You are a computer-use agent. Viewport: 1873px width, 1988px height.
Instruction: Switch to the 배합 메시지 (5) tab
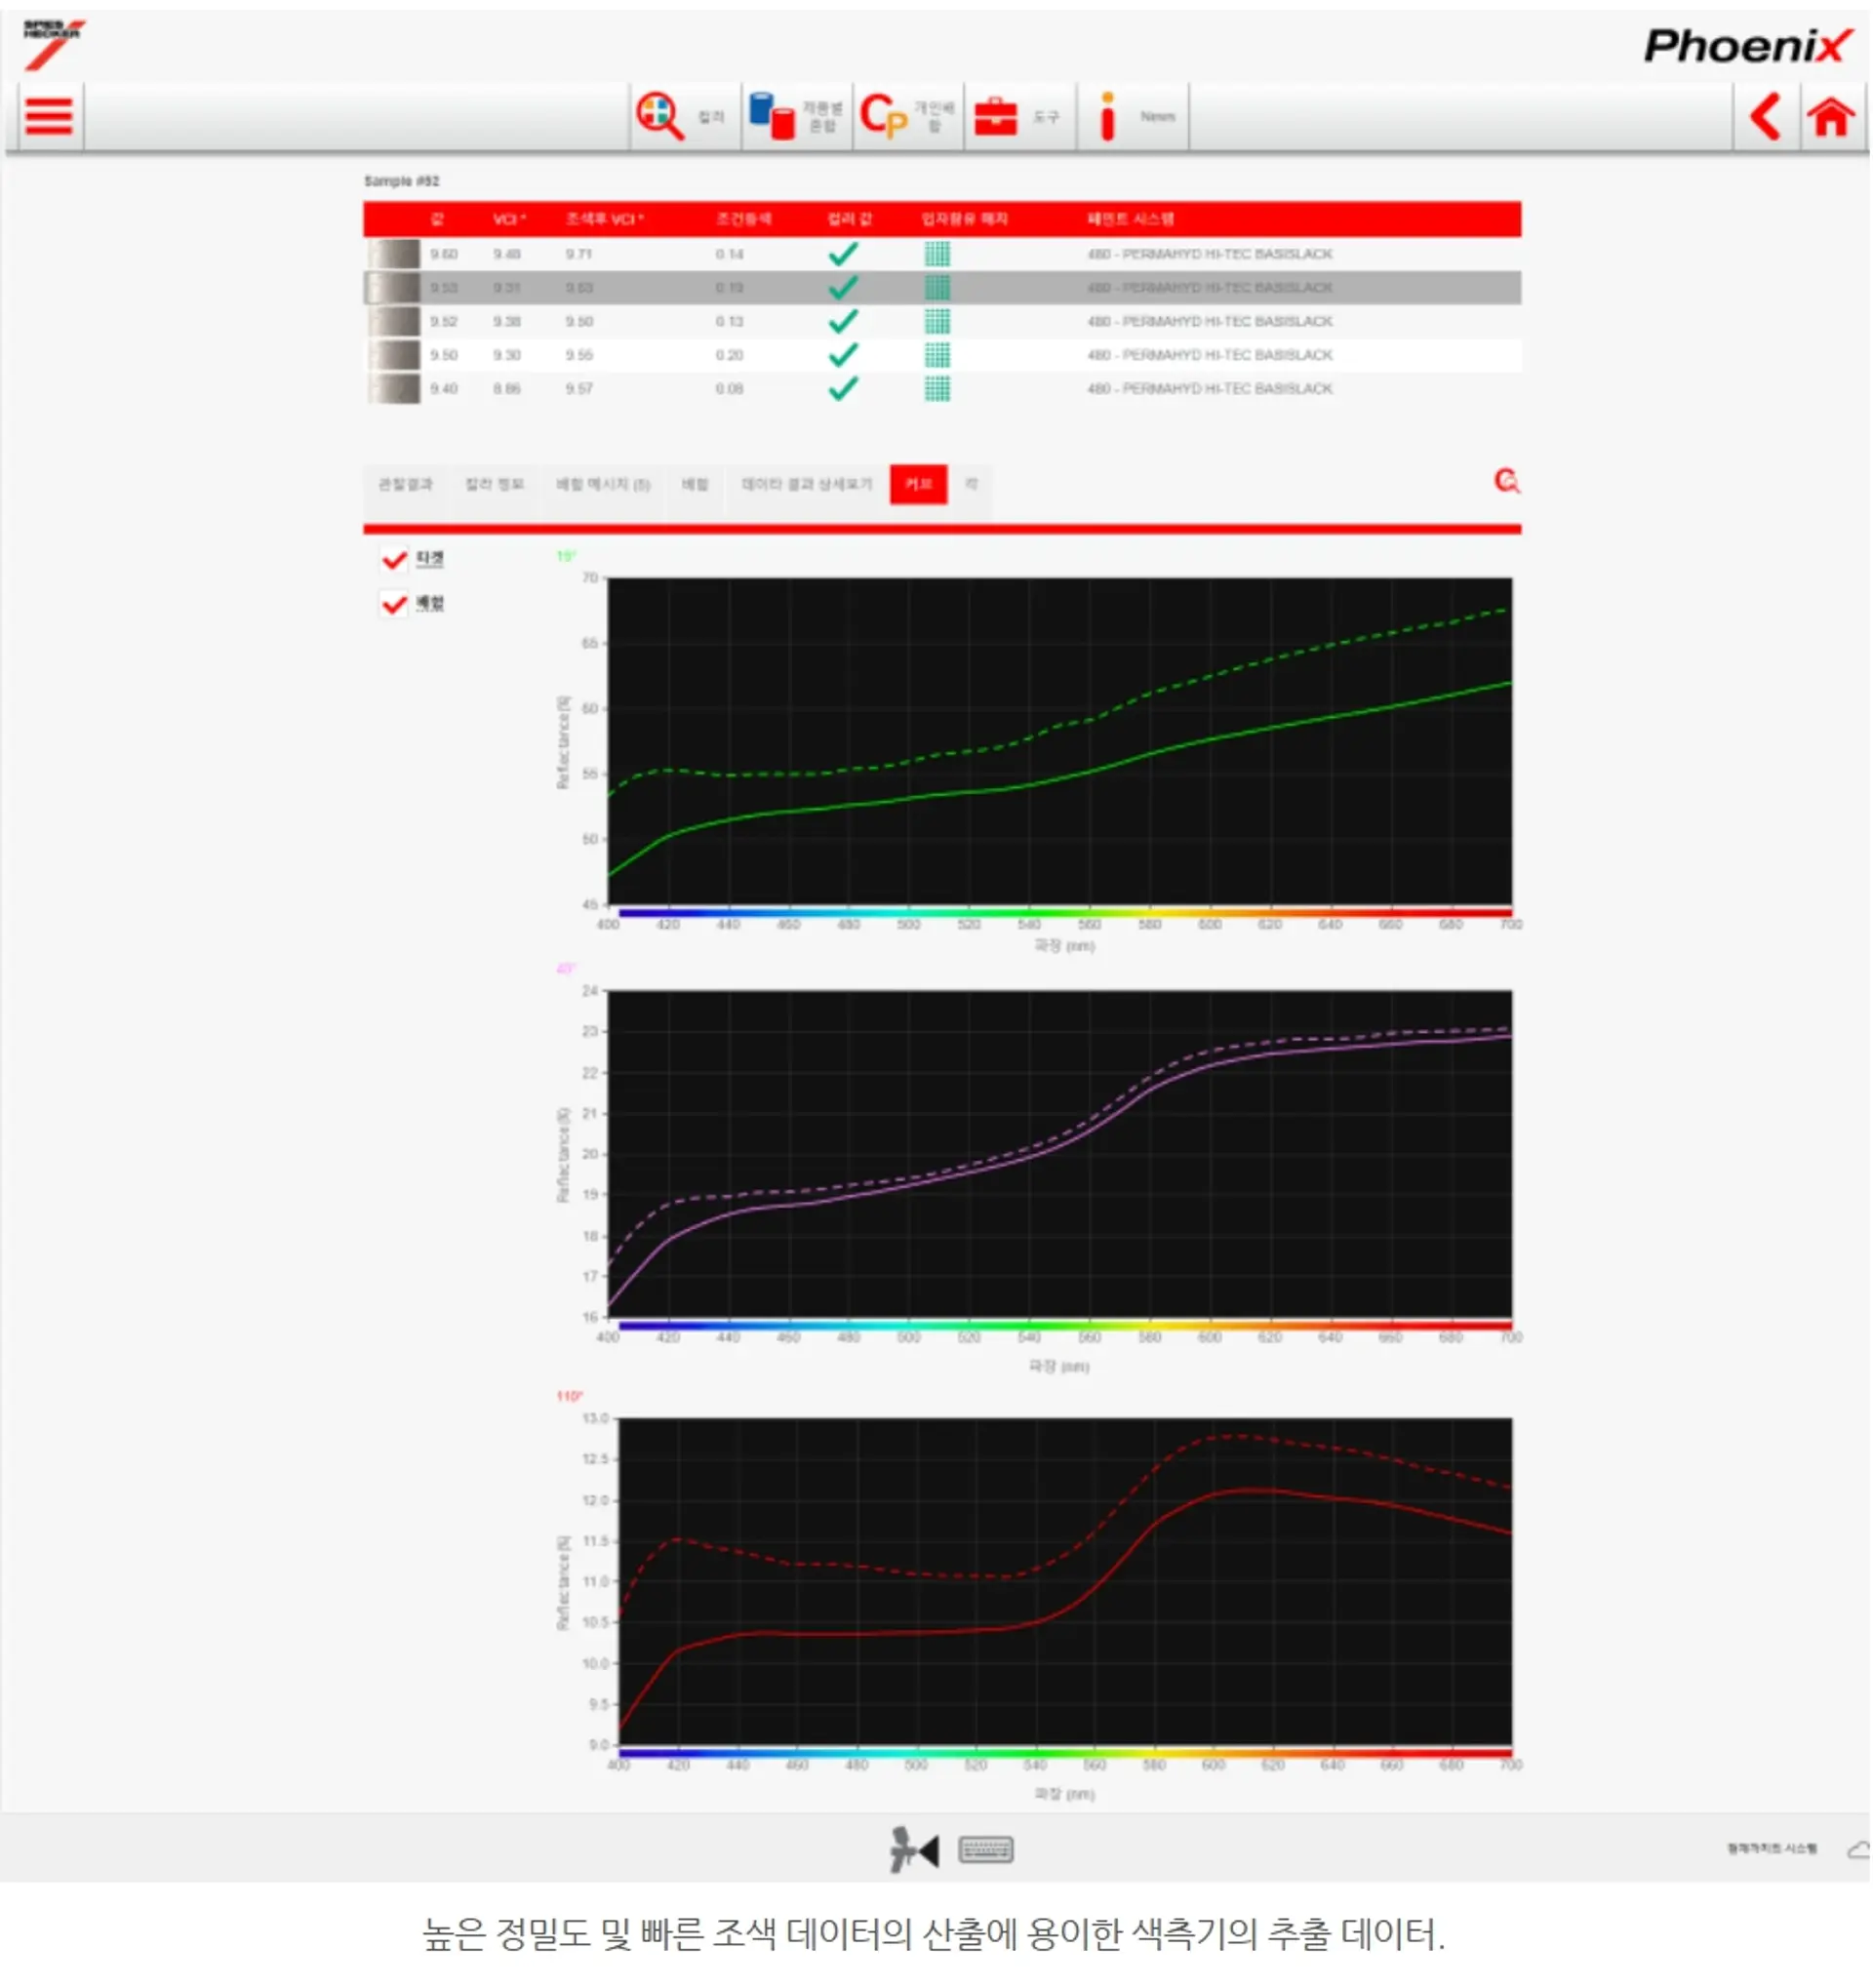click(x=602, y=485)
